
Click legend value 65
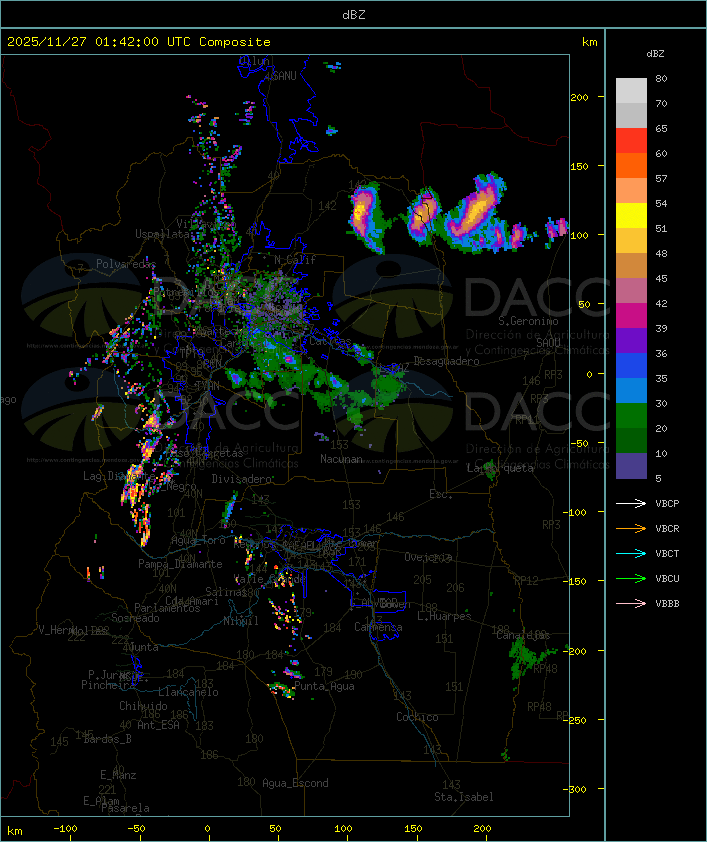coord(661,128)
